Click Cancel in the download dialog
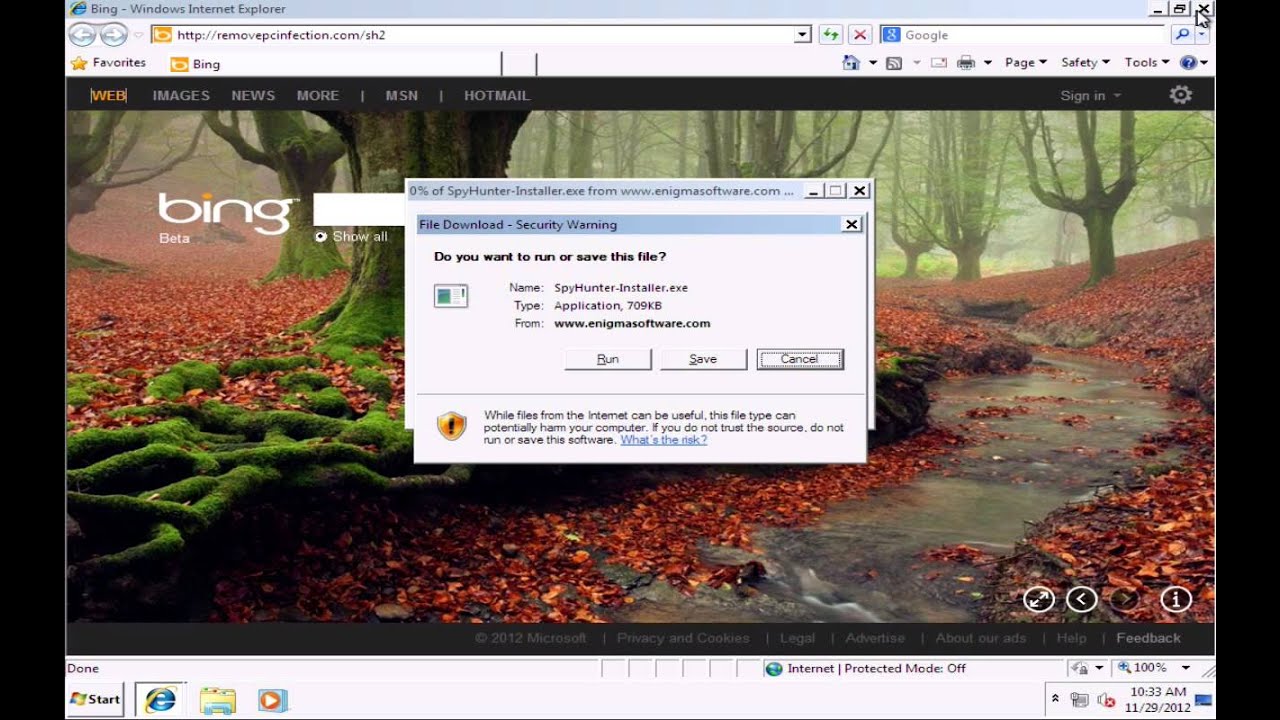Screen dimensions: 1280x720 (800, 359)
